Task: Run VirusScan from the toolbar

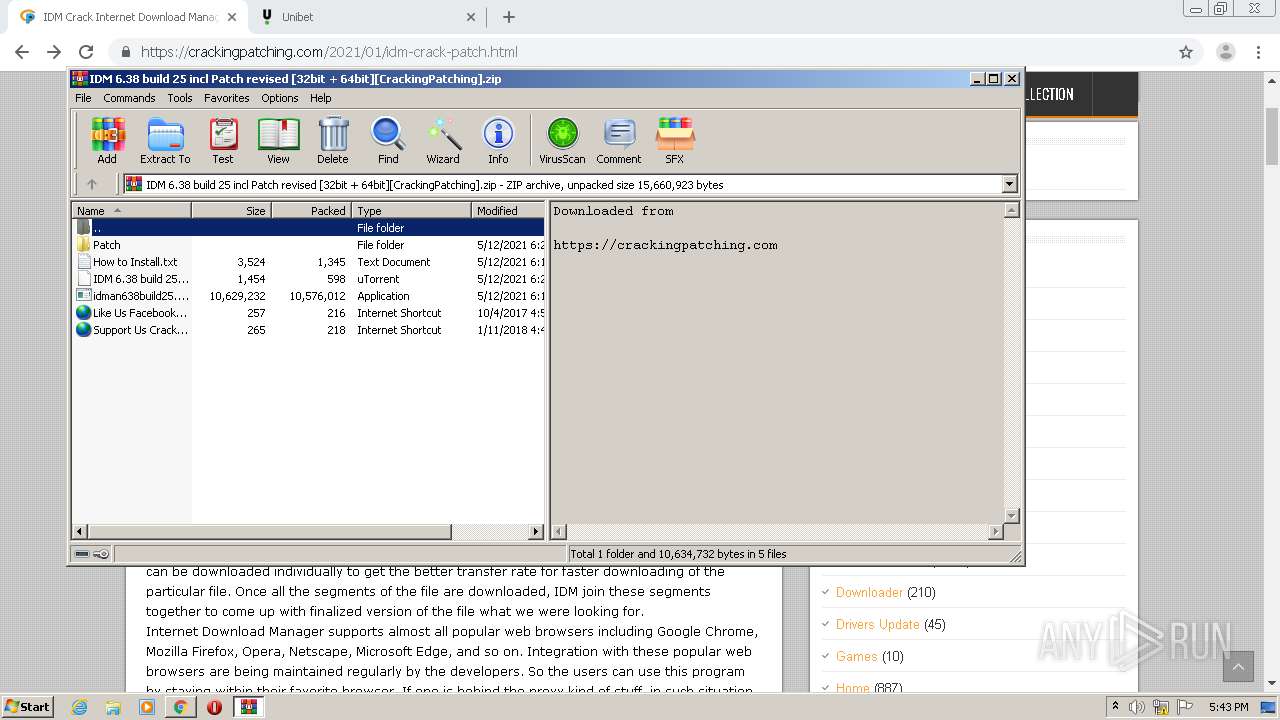Action: pos(562,140)
